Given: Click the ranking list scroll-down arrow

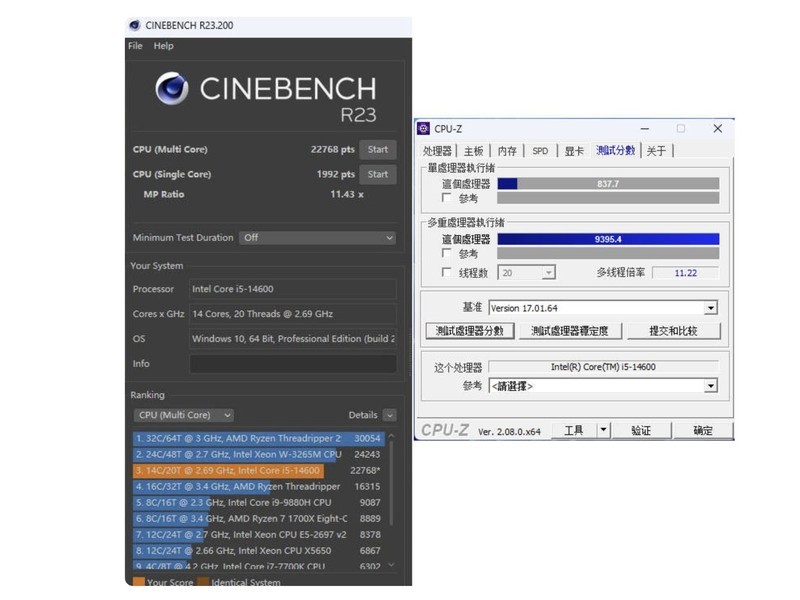Looking at the screenshot, I should pyautogui.click(x=391, y=565).
